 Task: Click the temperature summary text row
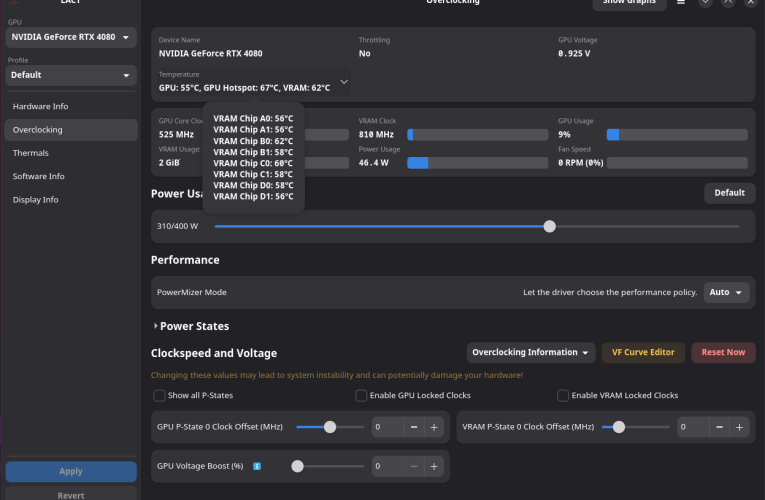coord(244,88)
